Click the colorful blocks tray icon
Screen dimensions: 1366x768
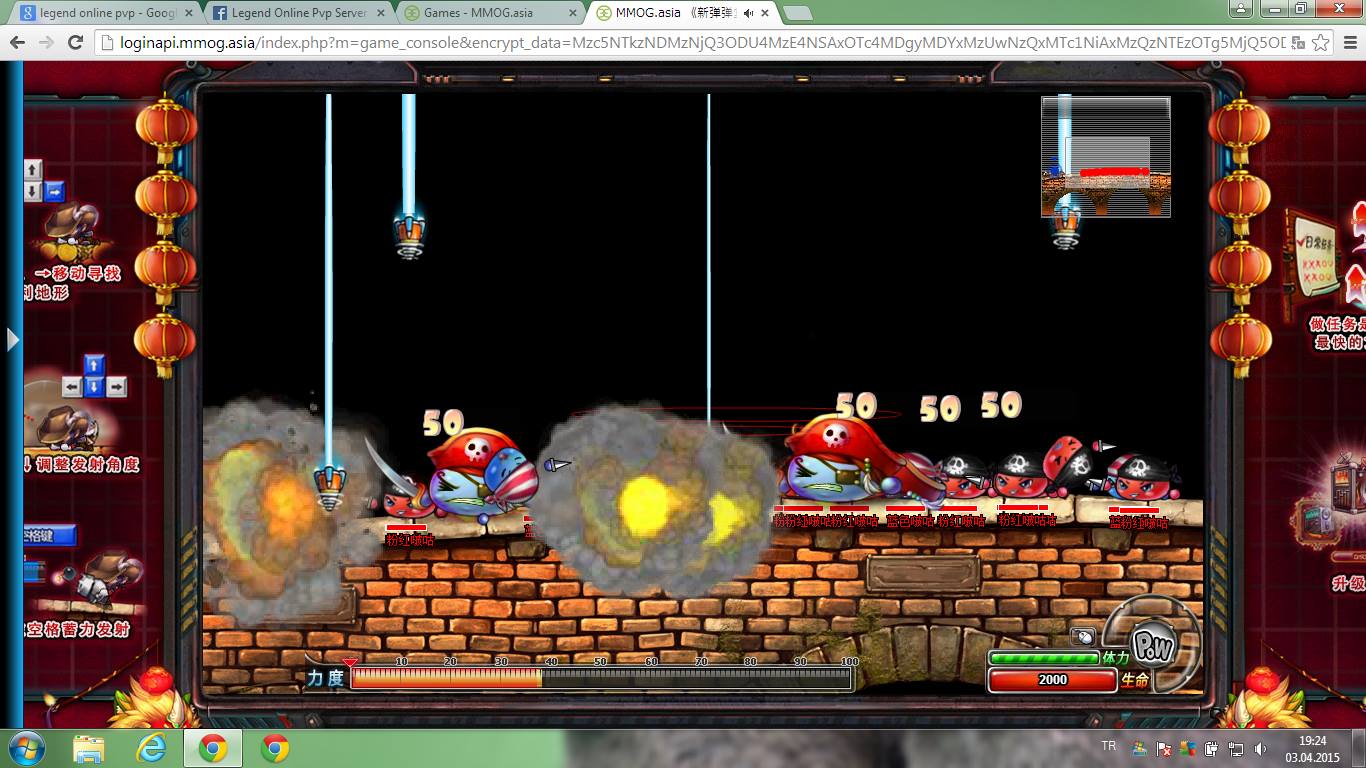click(1187, 749)
